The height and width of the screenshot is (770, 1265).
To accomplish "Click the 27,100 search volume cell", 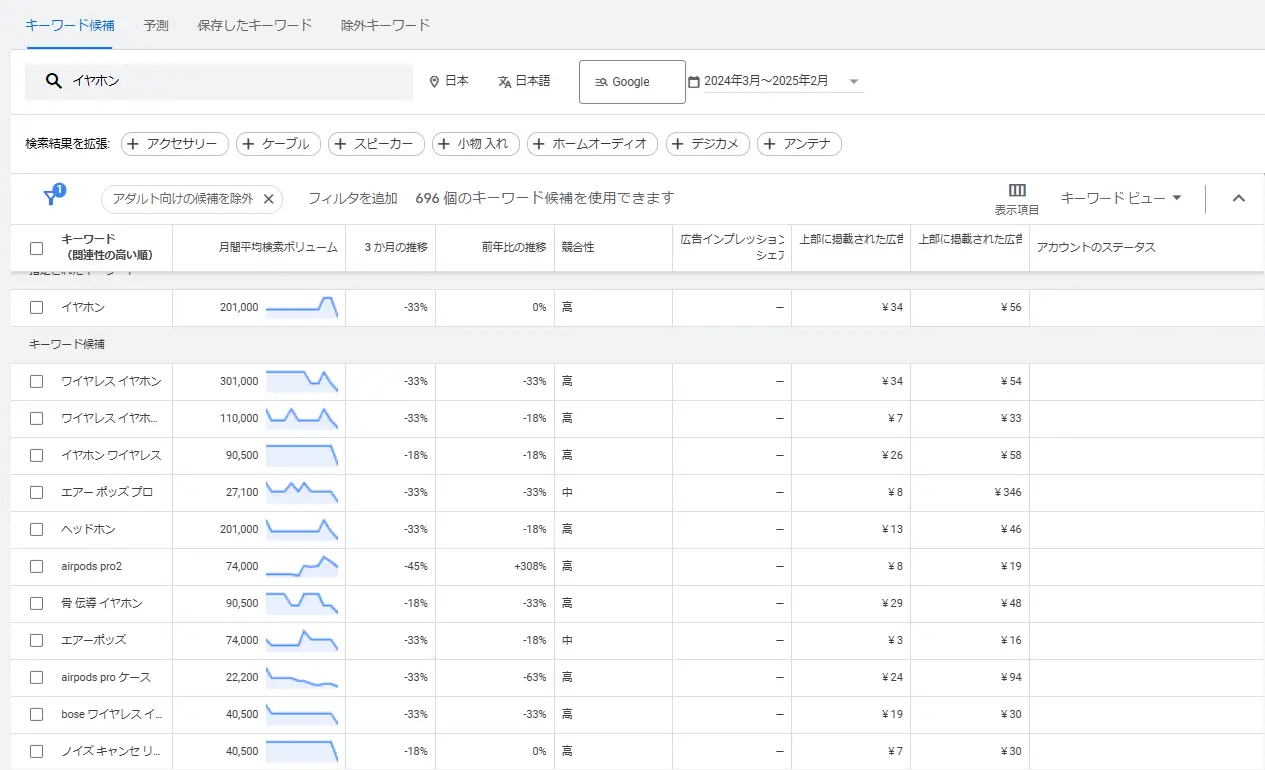I will pyautogui.click(x=242, y=492).
